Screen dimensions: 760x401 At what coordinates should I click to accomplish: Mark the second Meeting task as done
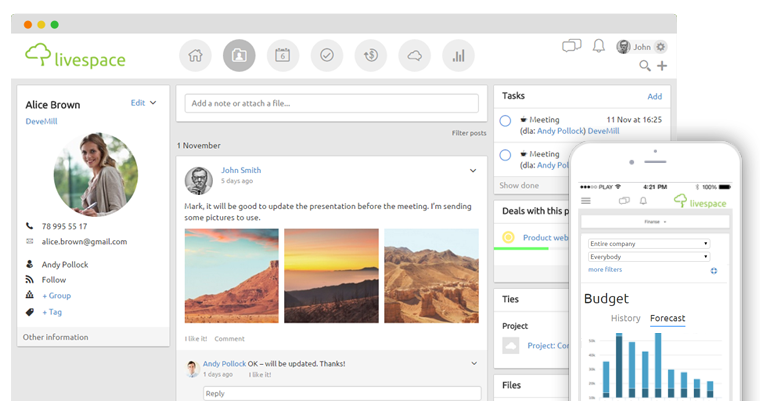click(x=505, y=155)
